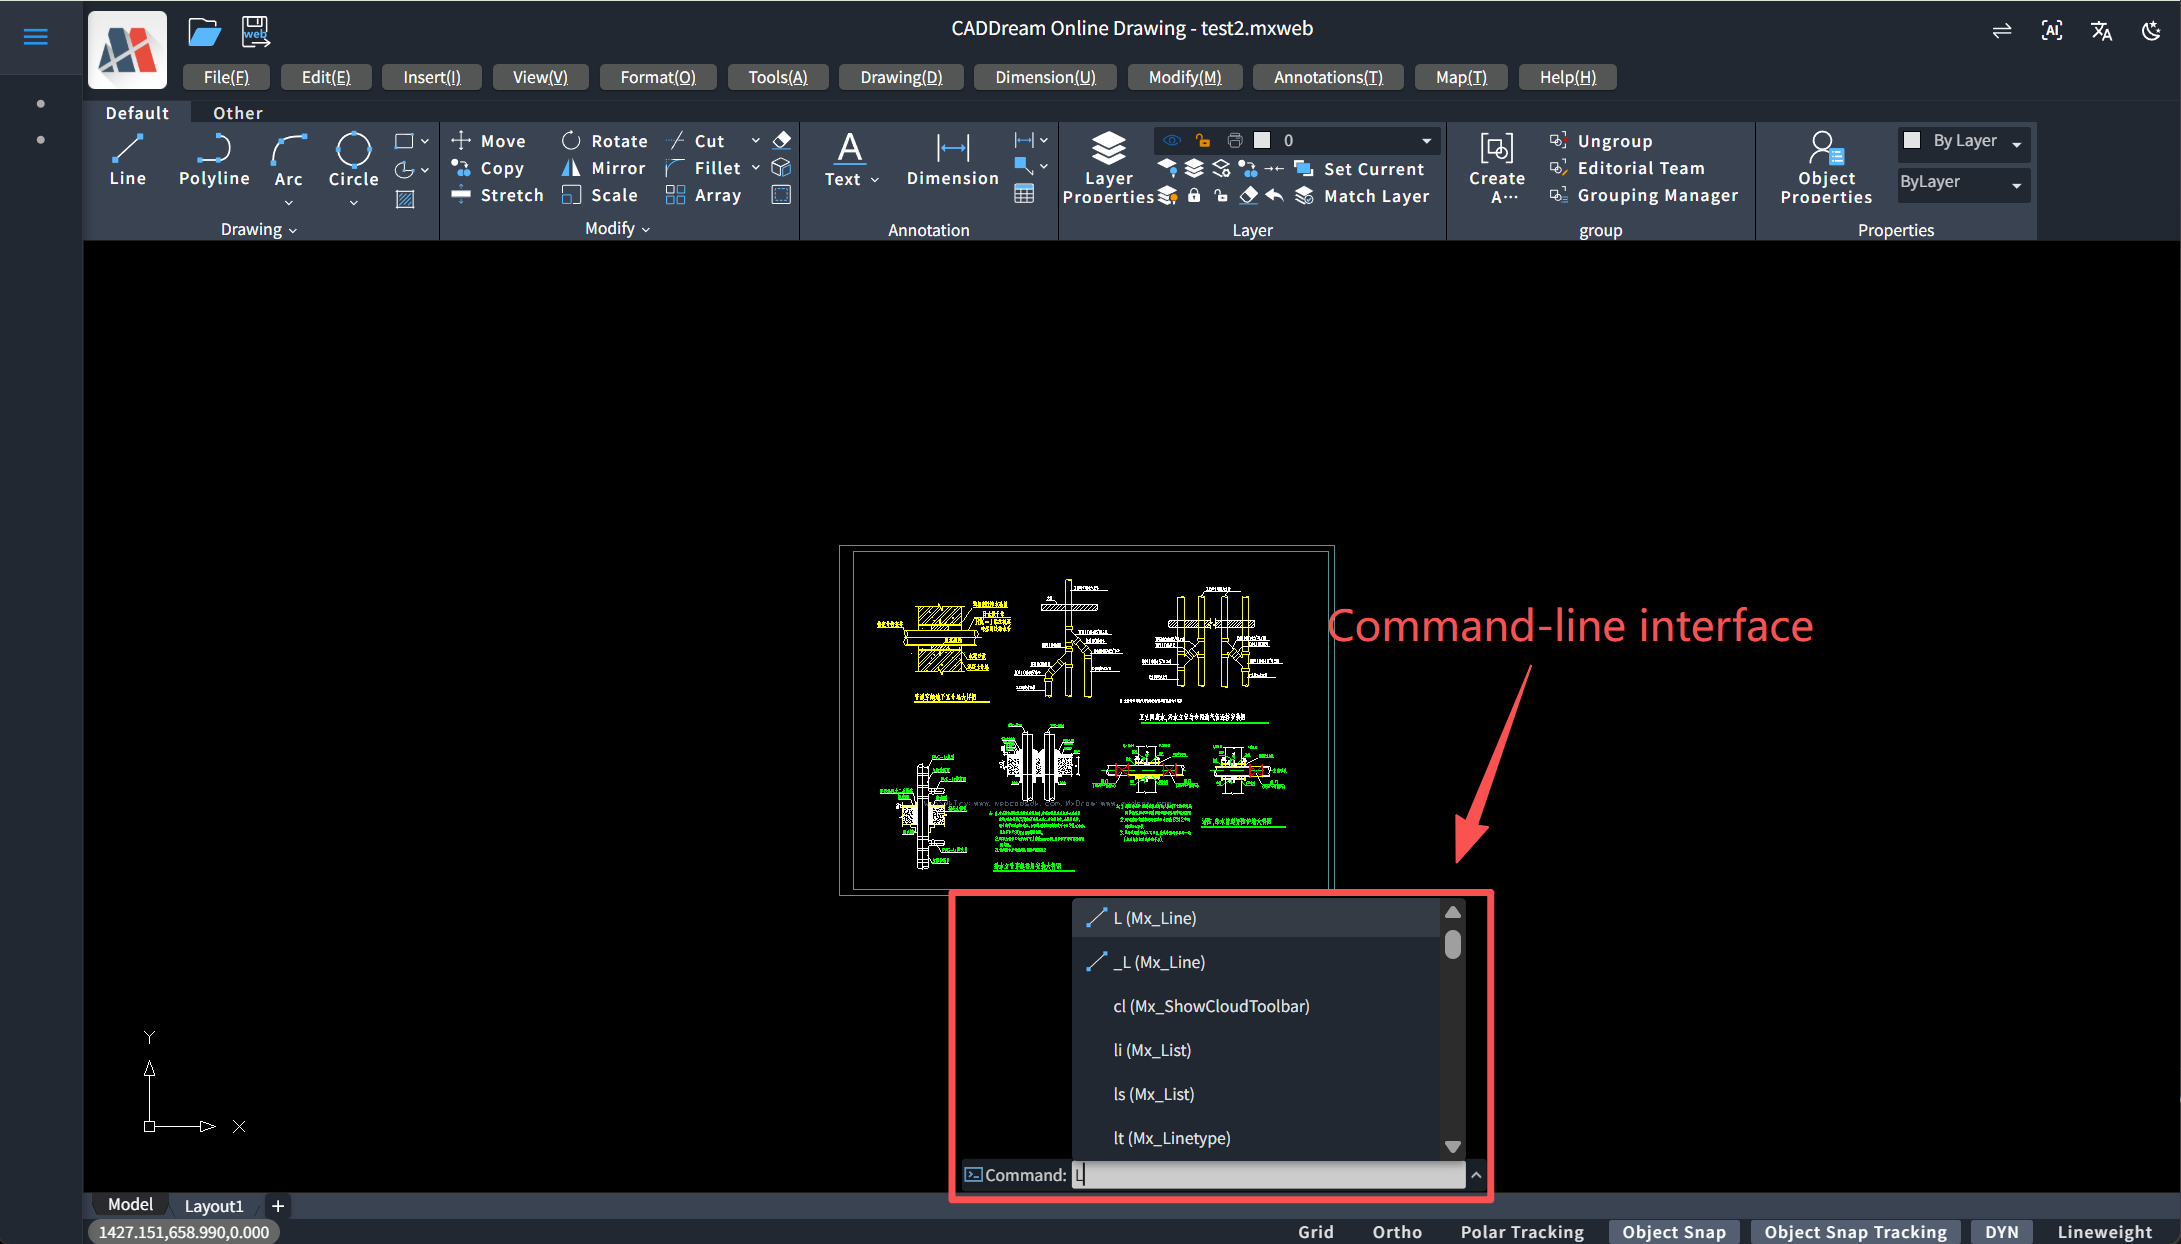Toggle Ortho mode
Image resolution: width=2181 pixels, height=1244 pixels.
point(1397,1232)
